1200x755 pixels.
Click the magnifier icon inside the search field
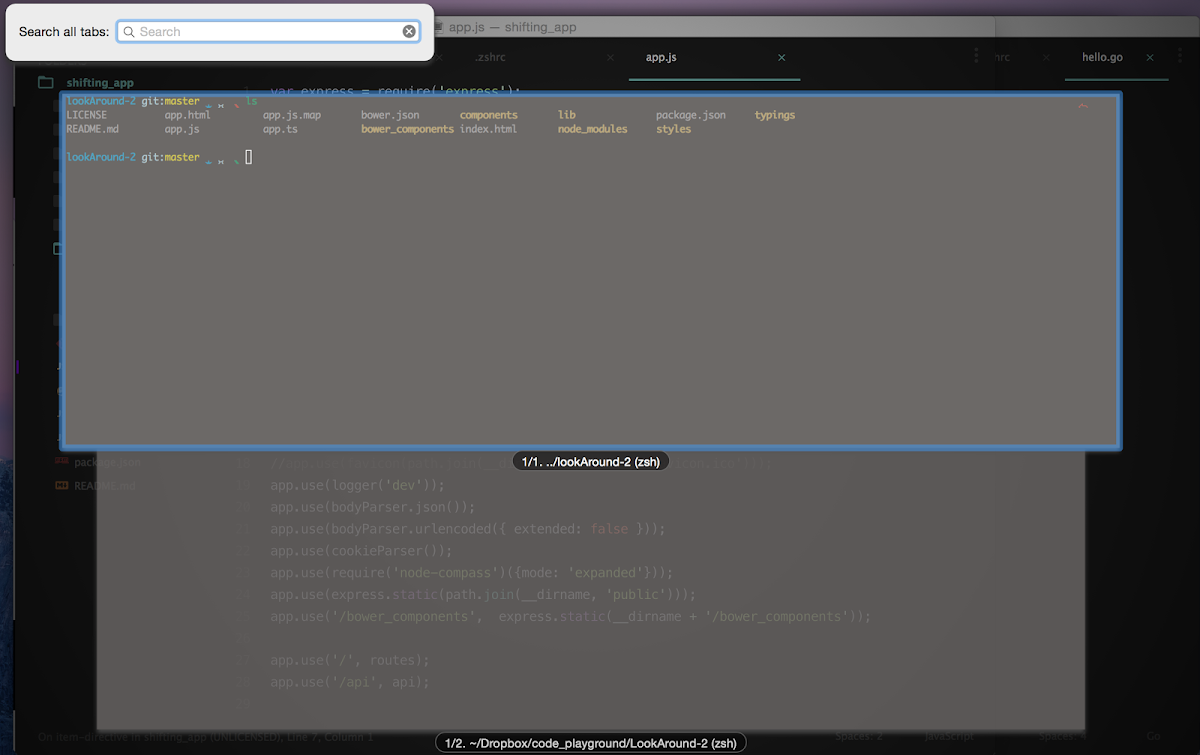(129, 31)
